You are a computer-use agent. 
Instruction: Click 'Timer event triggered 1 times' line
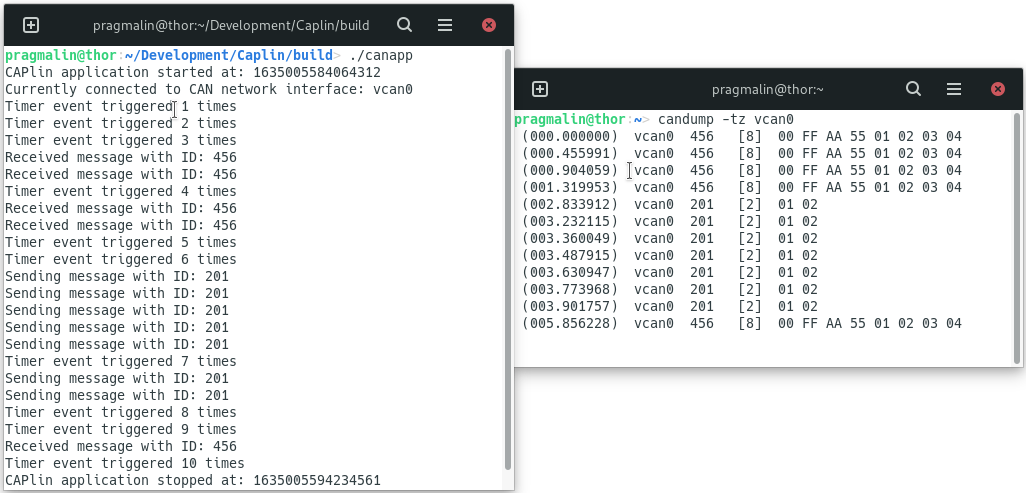pos(120,106)
